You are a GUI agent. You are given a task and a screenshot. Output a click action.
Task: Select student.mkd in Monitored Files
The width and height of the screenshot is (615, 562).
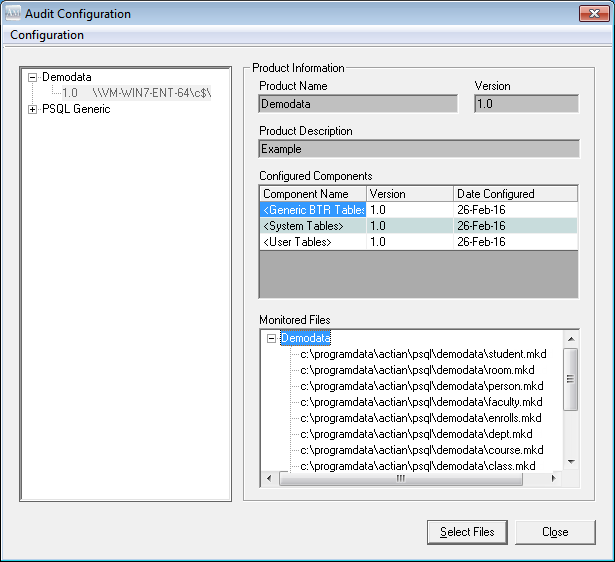tap(423, 354)
